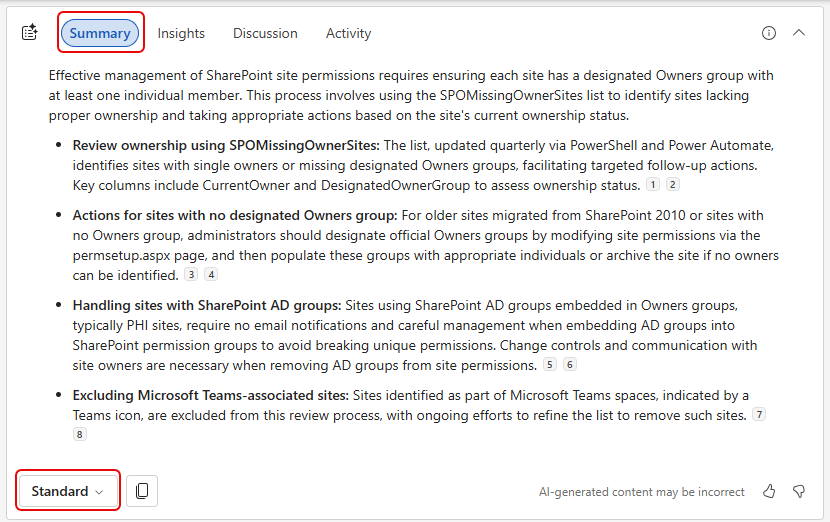Open citation reference 2

[673, 185]
